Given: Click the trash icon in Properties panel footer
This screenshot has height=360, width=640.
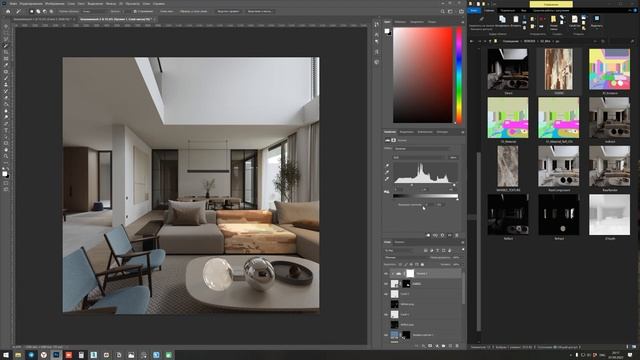Looking at the screenshot, I should (457, 235).
